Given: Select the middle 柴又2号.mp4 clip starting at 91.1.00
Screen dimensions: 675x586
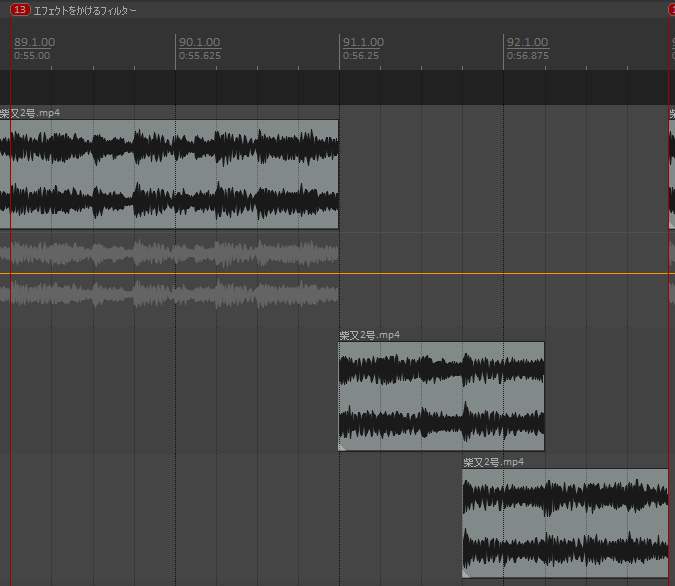Looking at the screenshot, I should 441,396.
